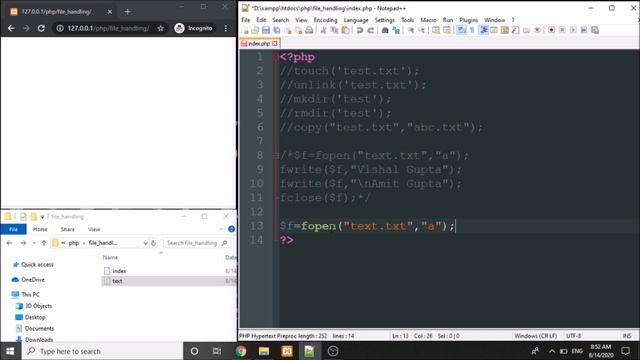Click the Zoom In toolbar icon
This screenshot has width=640, height=360.
(x=411, y=30)
